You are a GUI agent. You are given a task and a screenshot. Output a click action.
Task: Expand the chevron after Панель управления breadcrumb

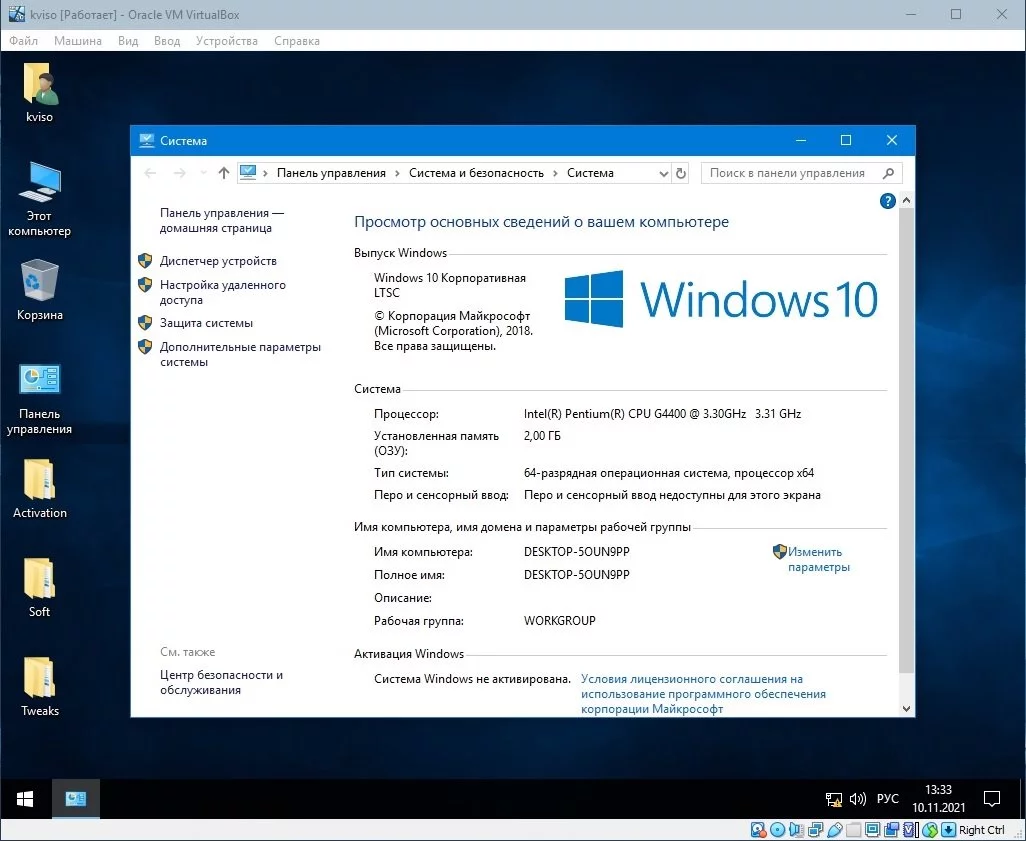coord(398,173)
